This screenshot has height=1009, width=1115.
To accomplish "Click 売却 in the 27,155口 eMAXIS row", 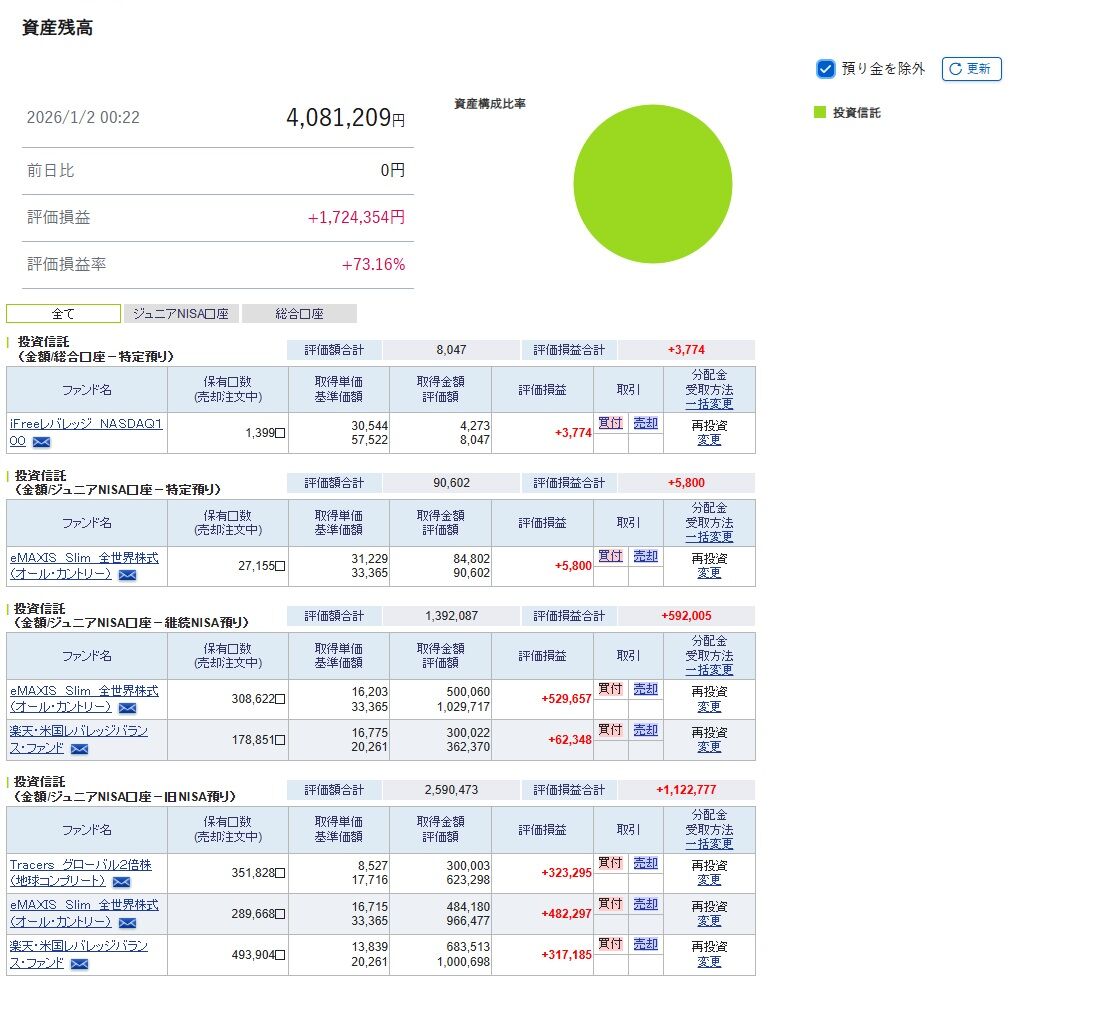I will pos(646,556).
